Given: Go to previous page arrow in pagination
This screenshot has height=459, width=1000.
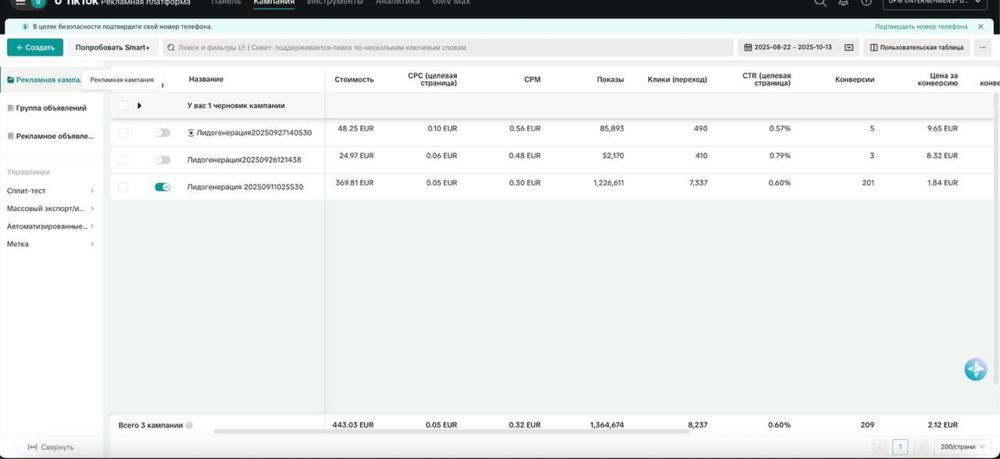Looking at the screenshot, I should click(x=879, y=447).
